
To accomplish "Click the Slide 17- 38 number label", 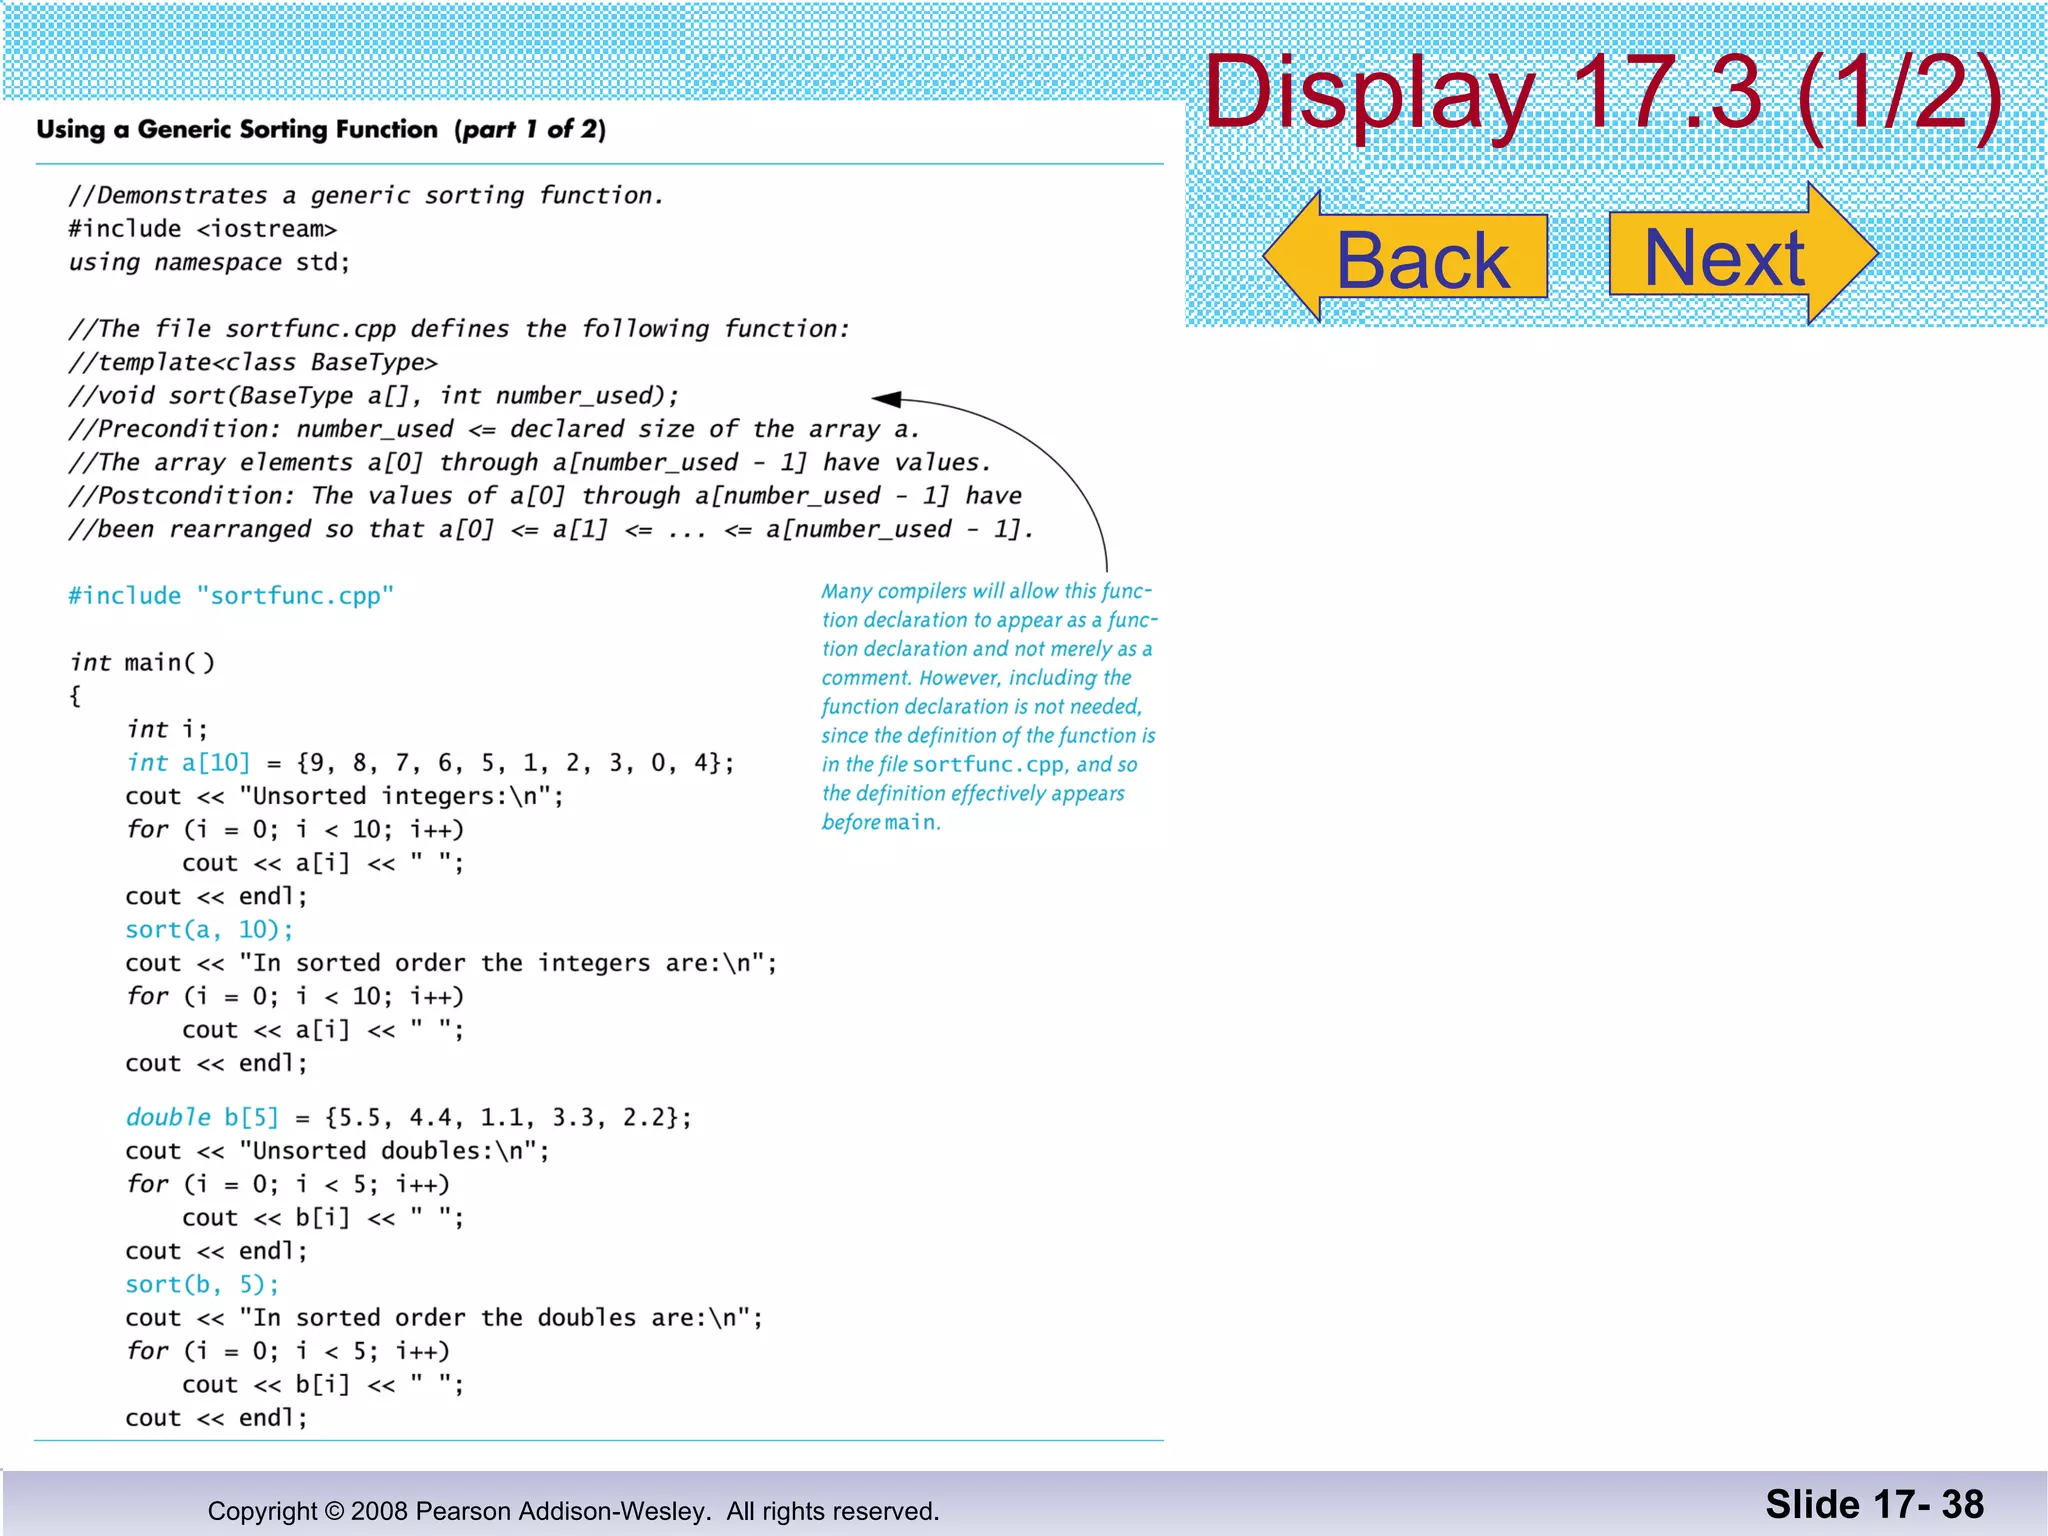I will [x=1873, y=1504].
